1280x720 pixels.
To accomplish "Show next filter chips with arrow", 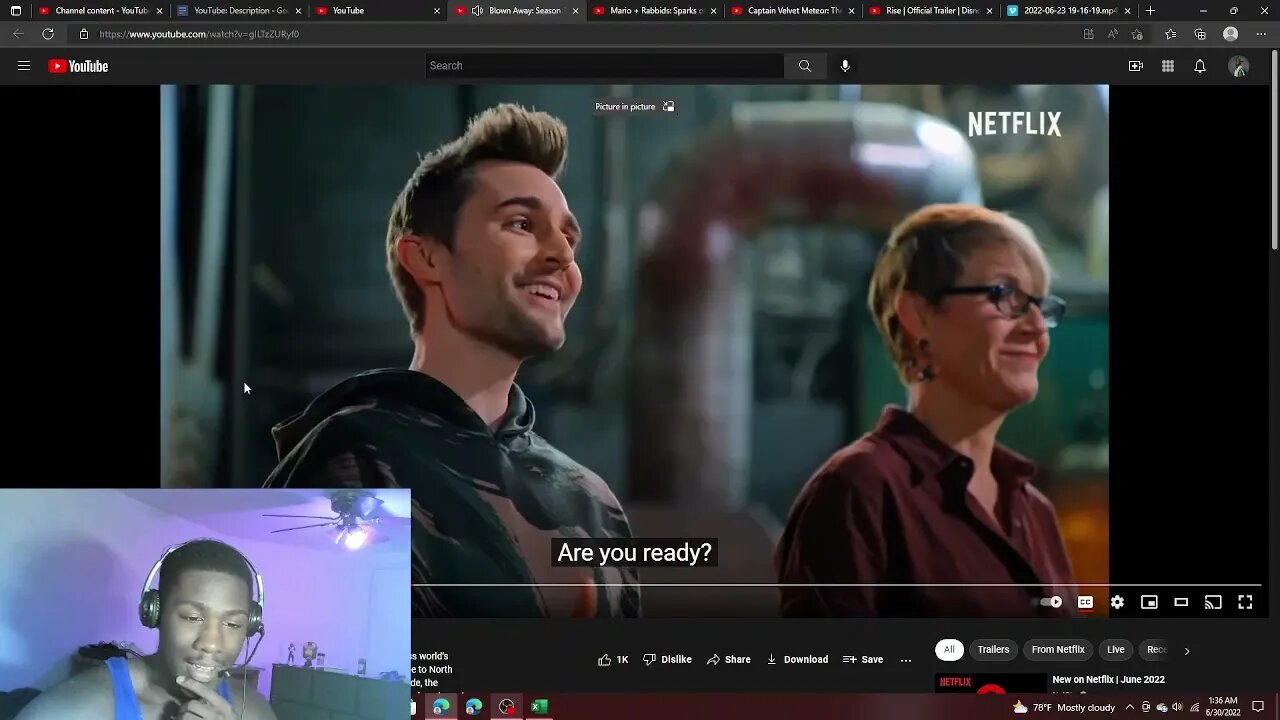I will click(x=1187, y=650).
